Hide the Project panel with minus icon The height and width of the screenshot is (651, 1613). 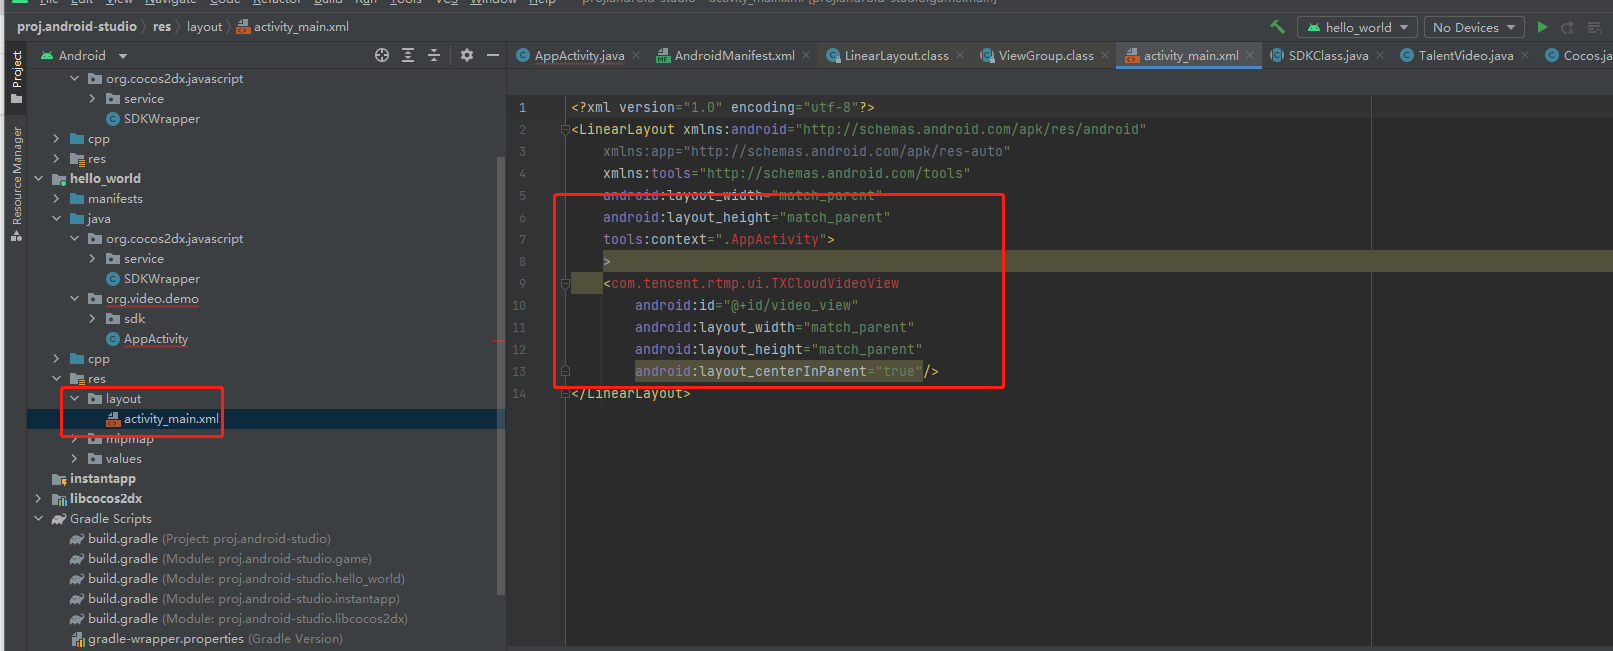493,55
